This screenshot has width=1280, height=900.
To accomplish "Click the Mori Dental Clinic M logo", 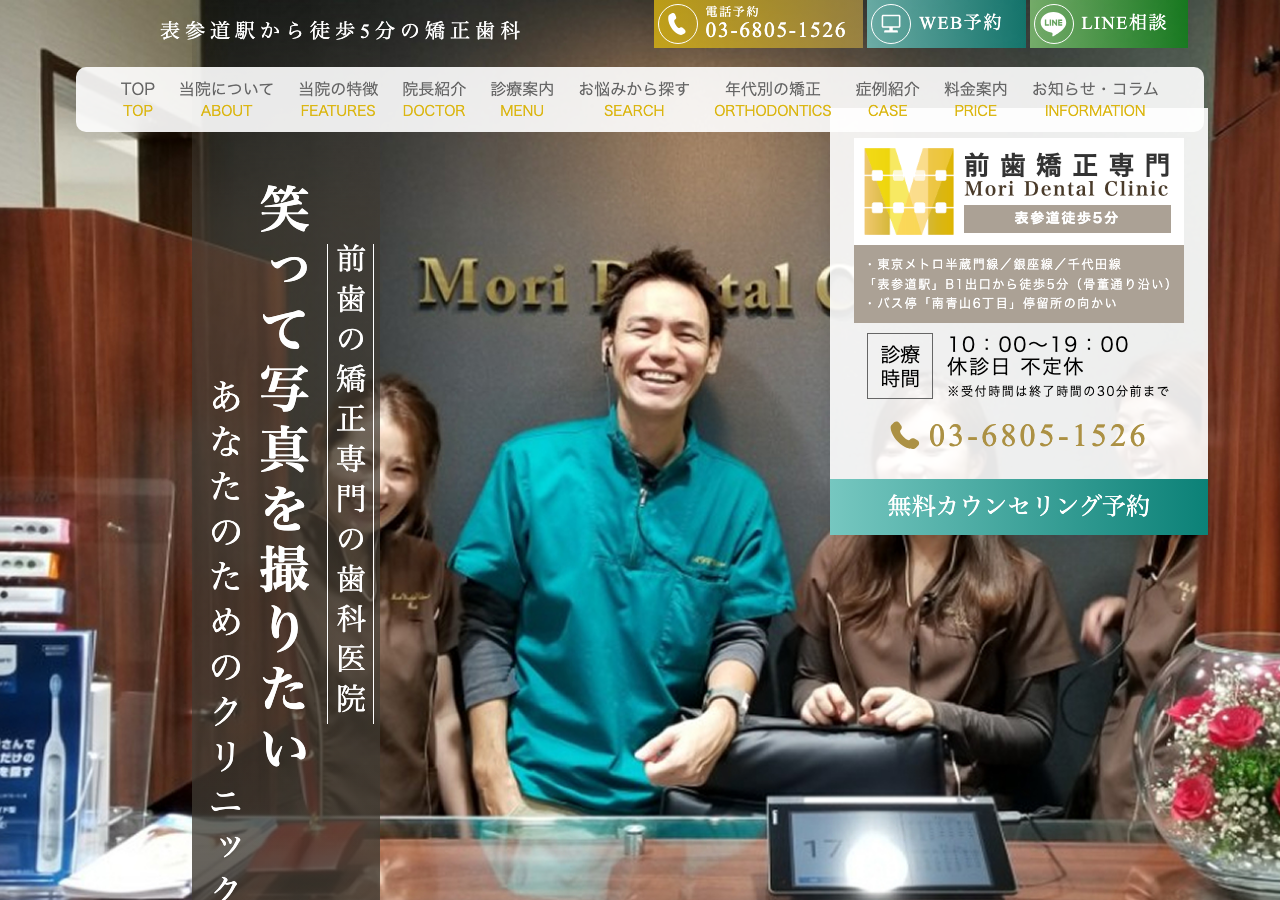I will click(909, 191).
